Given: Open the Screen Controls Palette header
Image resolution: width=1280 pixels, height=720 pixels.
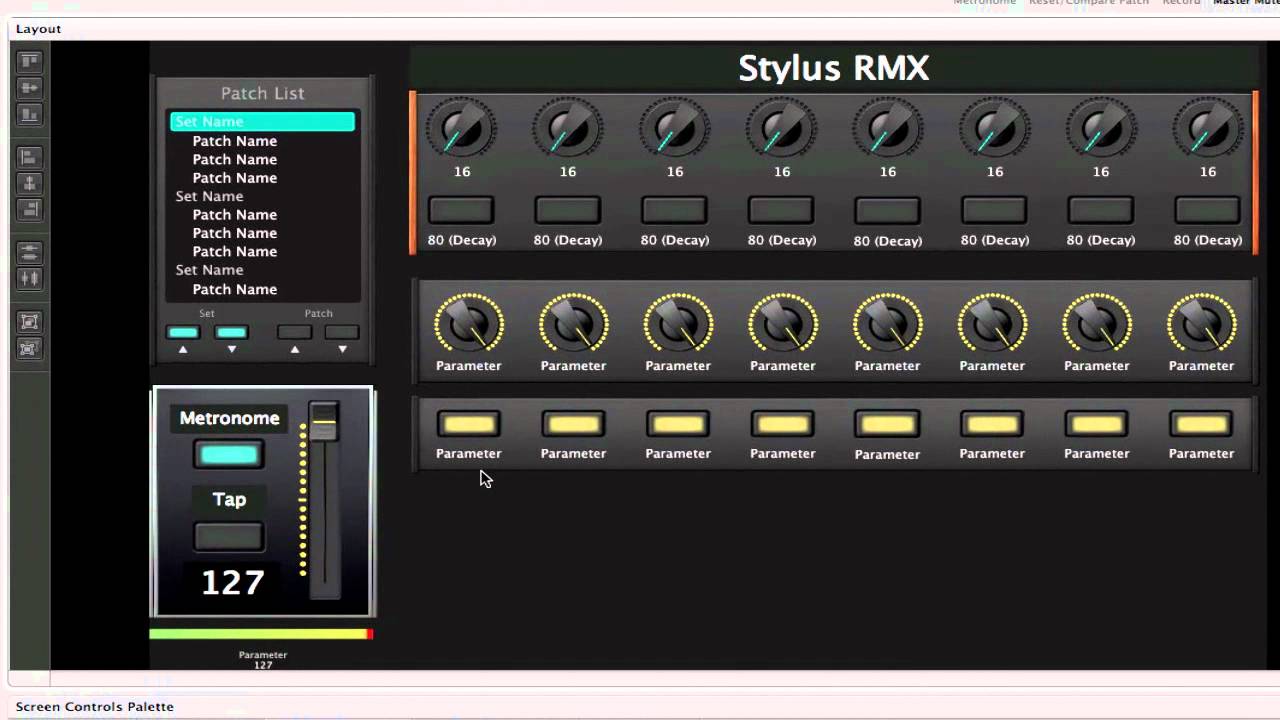Looking at the screenshot, I should (x=95, y=707).
